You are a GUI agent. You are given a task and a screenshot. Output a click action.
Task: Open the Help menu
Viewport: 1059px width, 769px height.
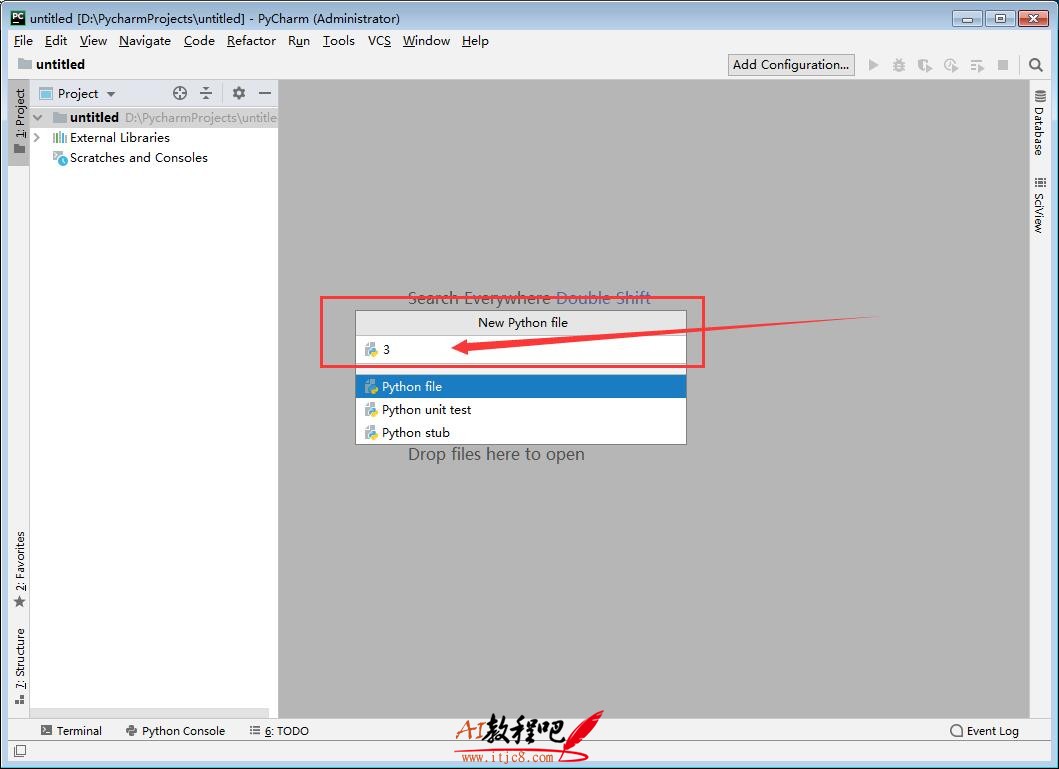pos(475,41)
